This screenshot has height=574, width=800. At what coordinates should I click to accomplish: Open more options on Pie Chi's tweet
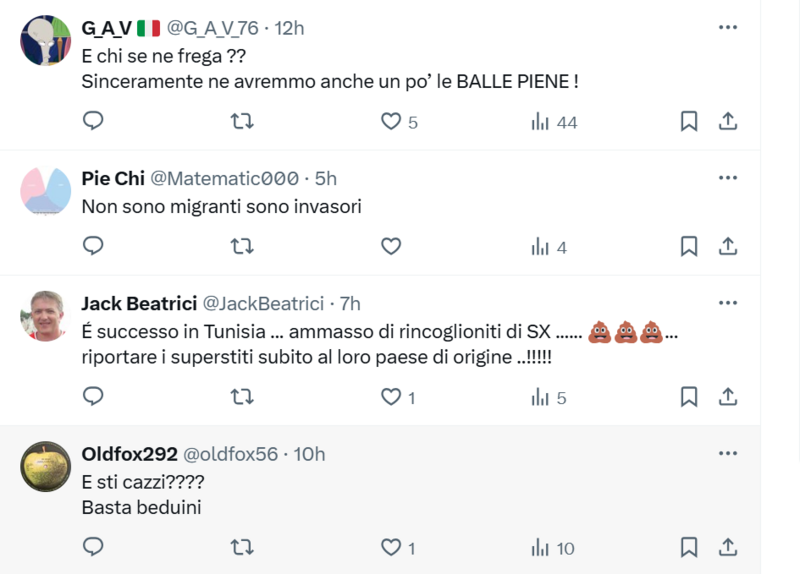pyautogui.click(x=728, y=178)
